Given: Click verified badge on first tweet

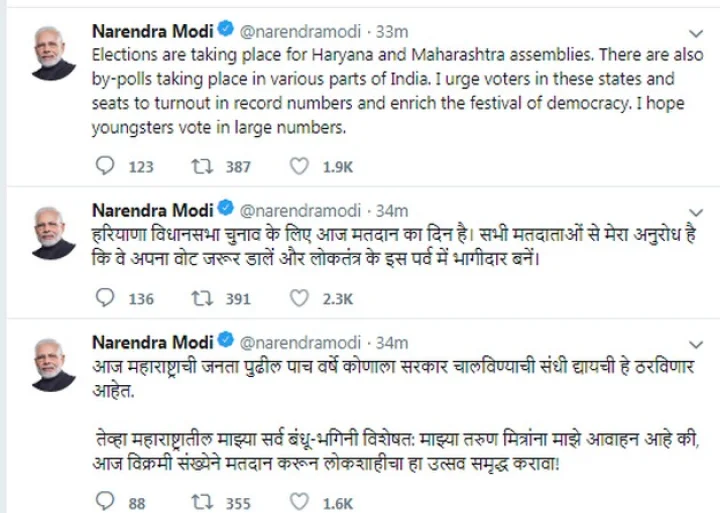Looking at the screenshot, I should pos(226,31).
